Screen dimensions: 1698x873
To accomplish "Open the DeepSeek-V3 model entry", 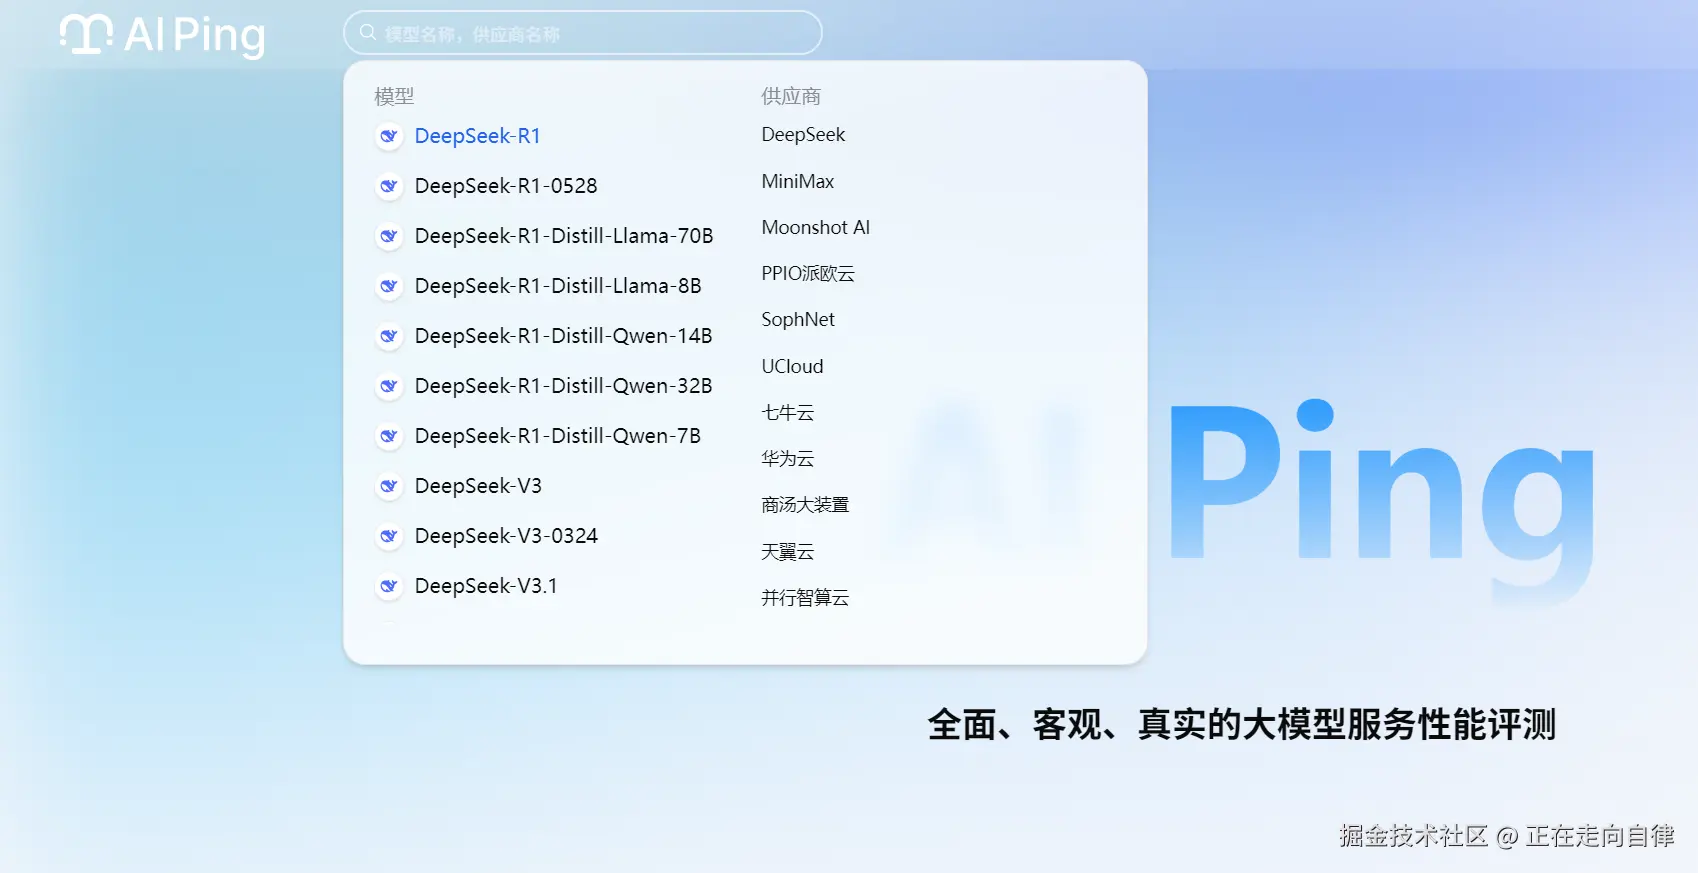I will [x=478, y=486].
